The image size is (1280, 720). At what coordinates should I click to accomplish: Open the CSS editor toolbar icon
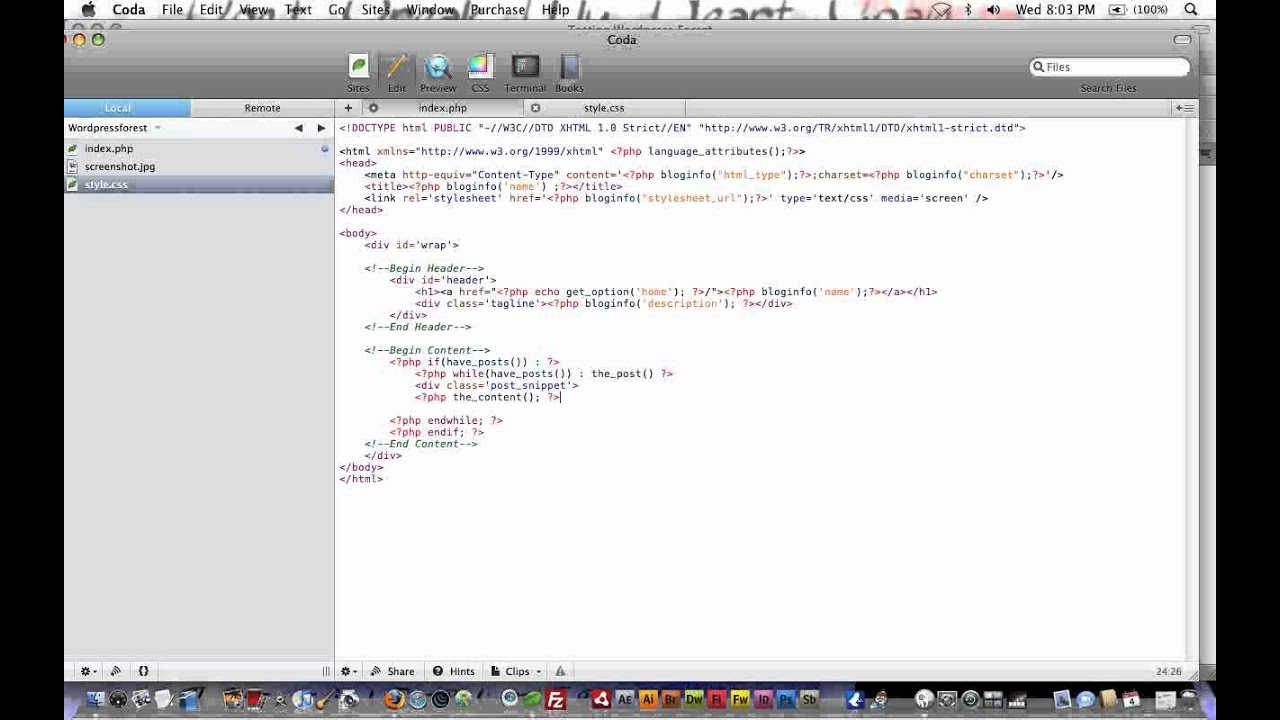480,74
